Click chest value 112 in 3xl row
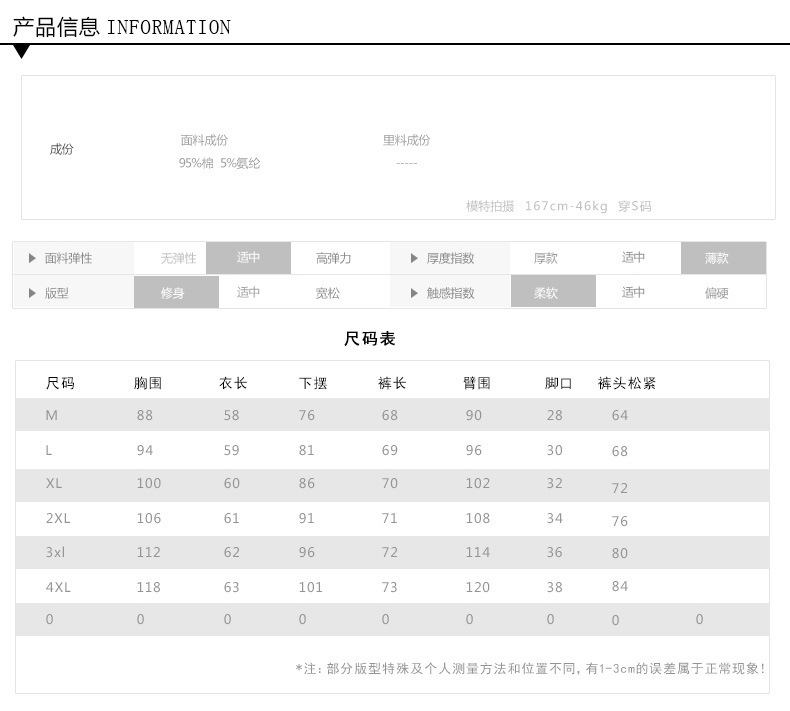The image size is (790, 711). 149,552
